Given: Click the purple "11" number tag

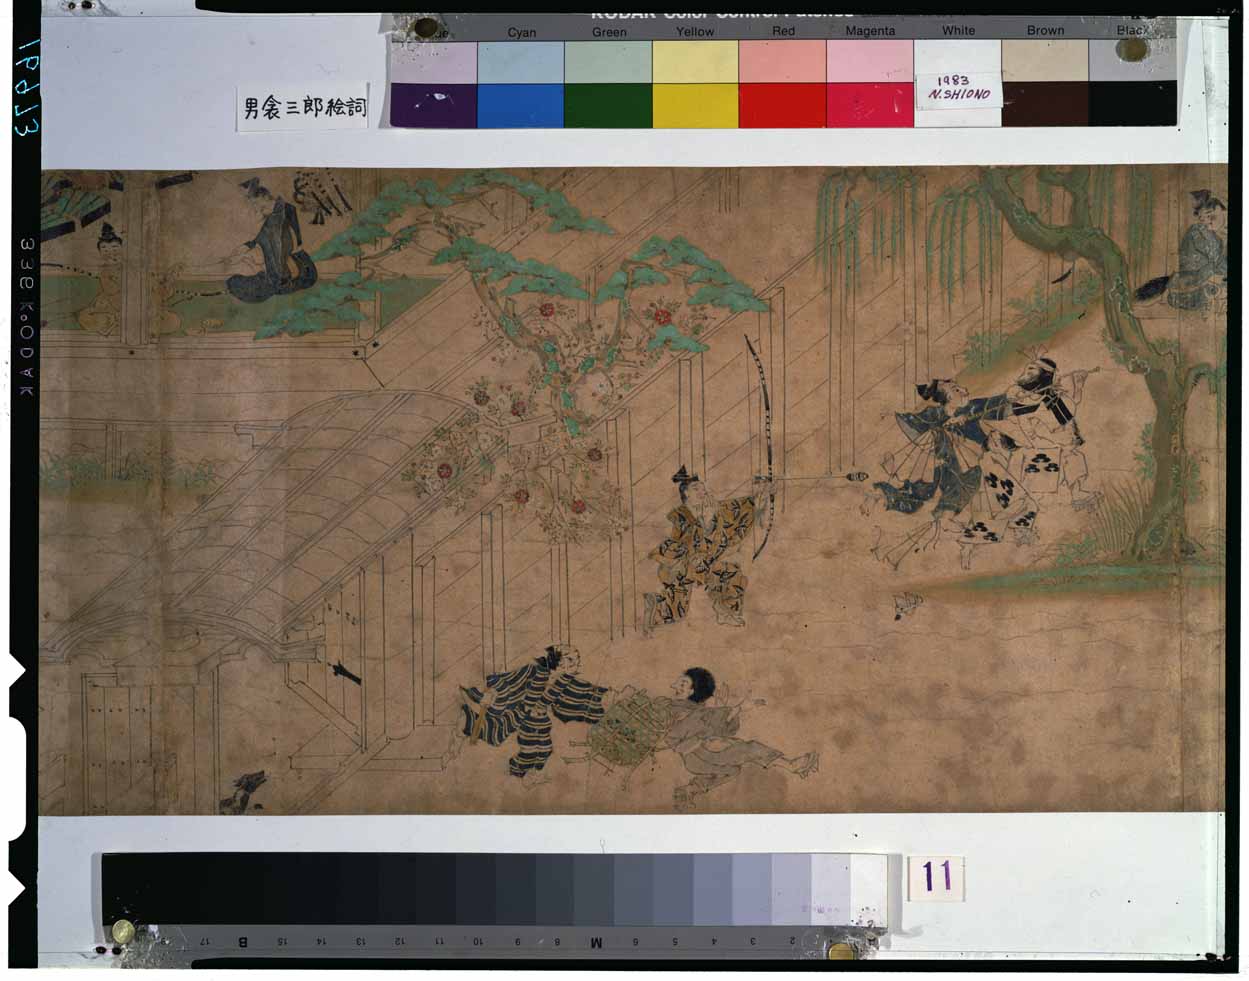Looking at the screenshot, I should pyautogui.click(x=937, y=877).
